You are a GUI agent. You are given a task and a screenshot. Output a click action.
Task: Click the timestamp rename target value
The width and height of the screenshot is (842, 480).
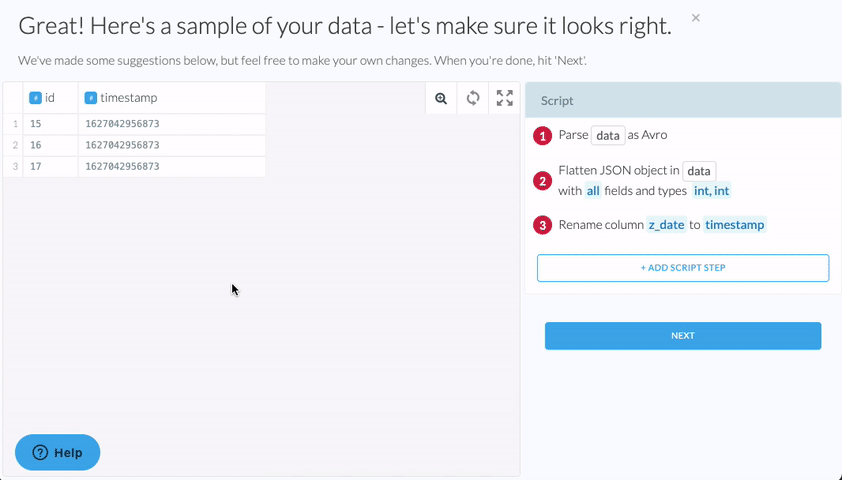coord(735,225)
